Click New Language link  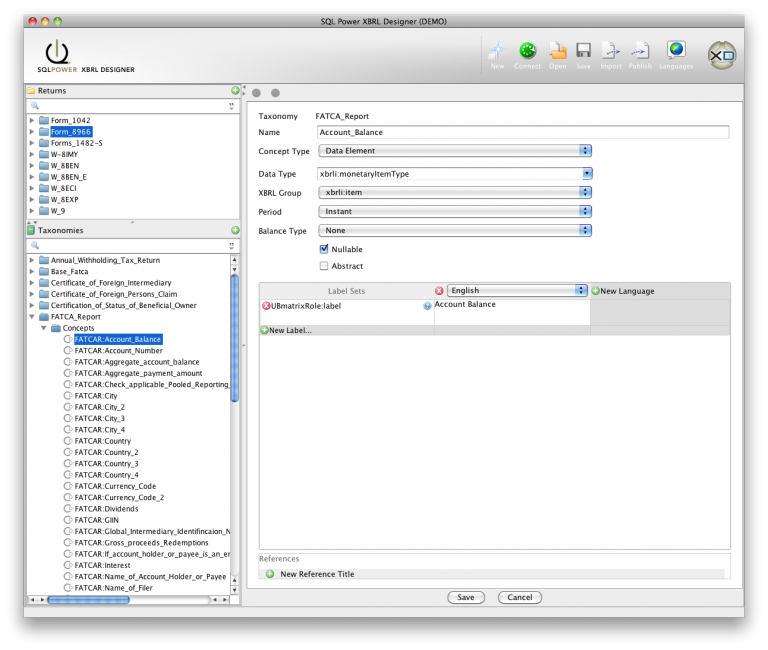pos(627,291)
